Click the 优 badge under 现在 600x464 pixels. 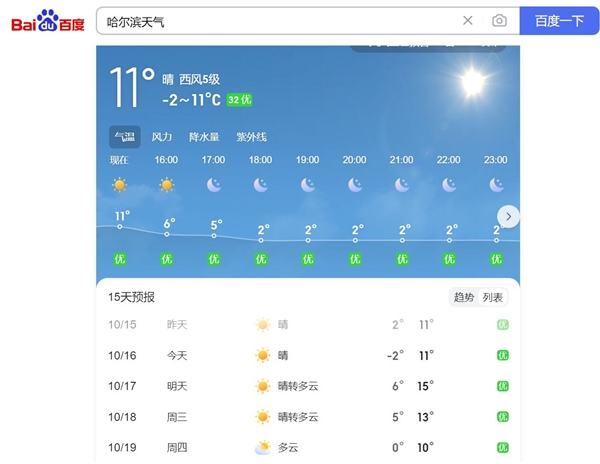(x=119, y=259)
